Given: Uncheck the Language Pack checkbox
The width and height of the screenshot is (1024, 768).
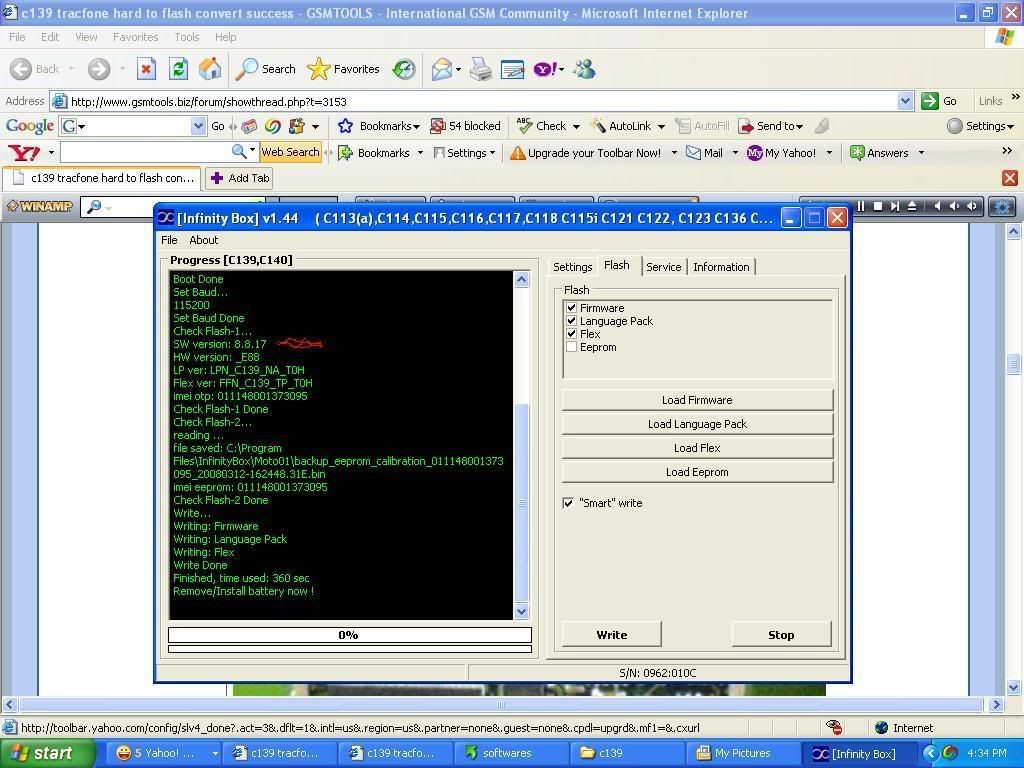Looking at the screenshot, I should [x=571, y=321].
